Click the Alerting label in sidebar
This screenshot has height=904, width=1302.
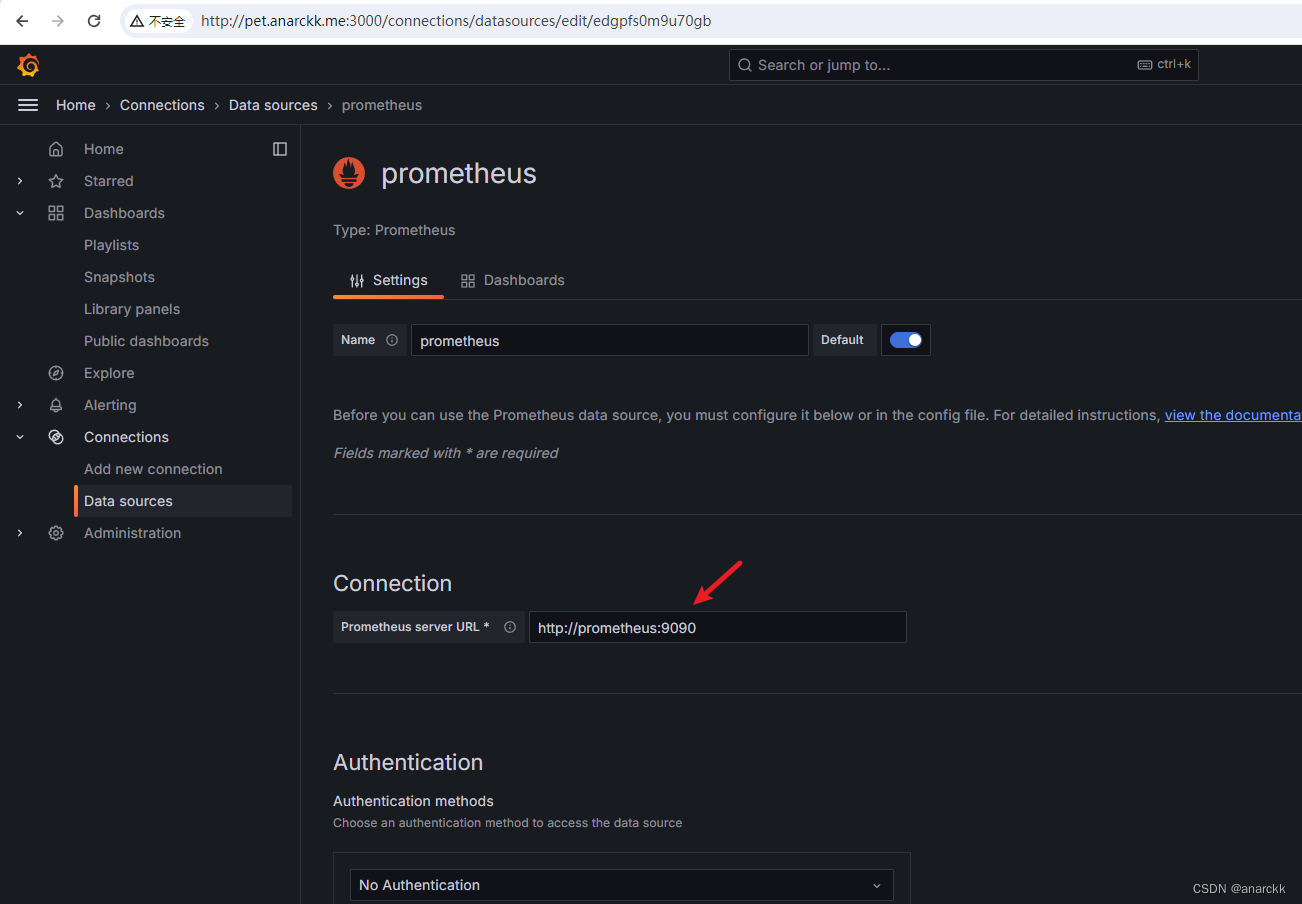pyautogui.click(x=110, y=405)
